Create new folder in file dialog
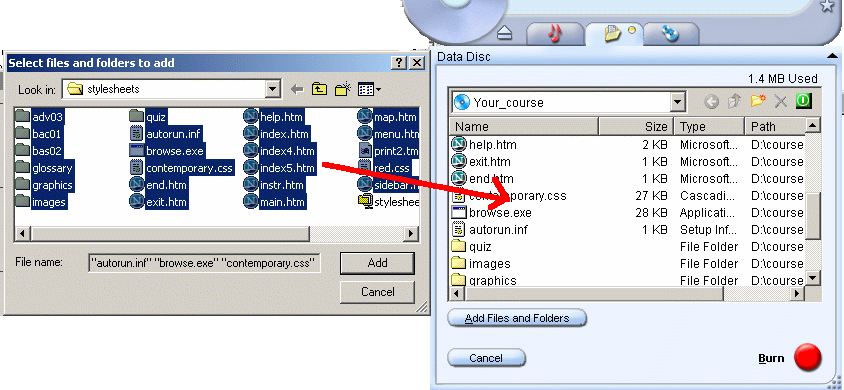 pos(343,89)
